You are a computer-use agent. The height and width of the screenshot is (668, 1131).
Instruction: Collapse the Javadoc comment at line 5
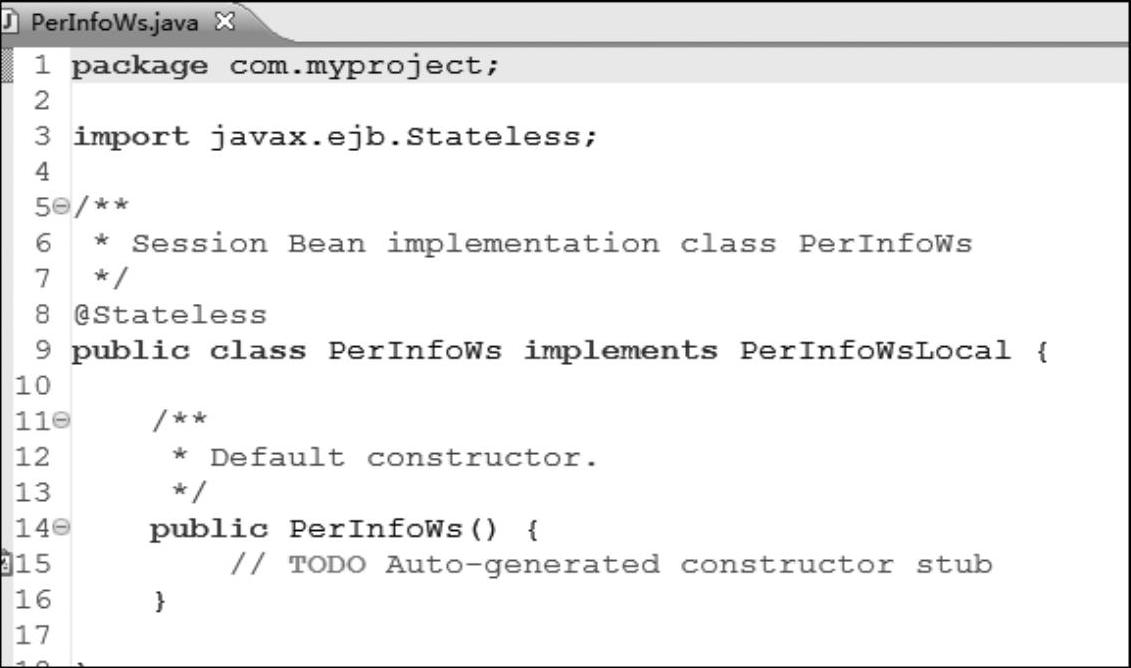tap(61, 207)
